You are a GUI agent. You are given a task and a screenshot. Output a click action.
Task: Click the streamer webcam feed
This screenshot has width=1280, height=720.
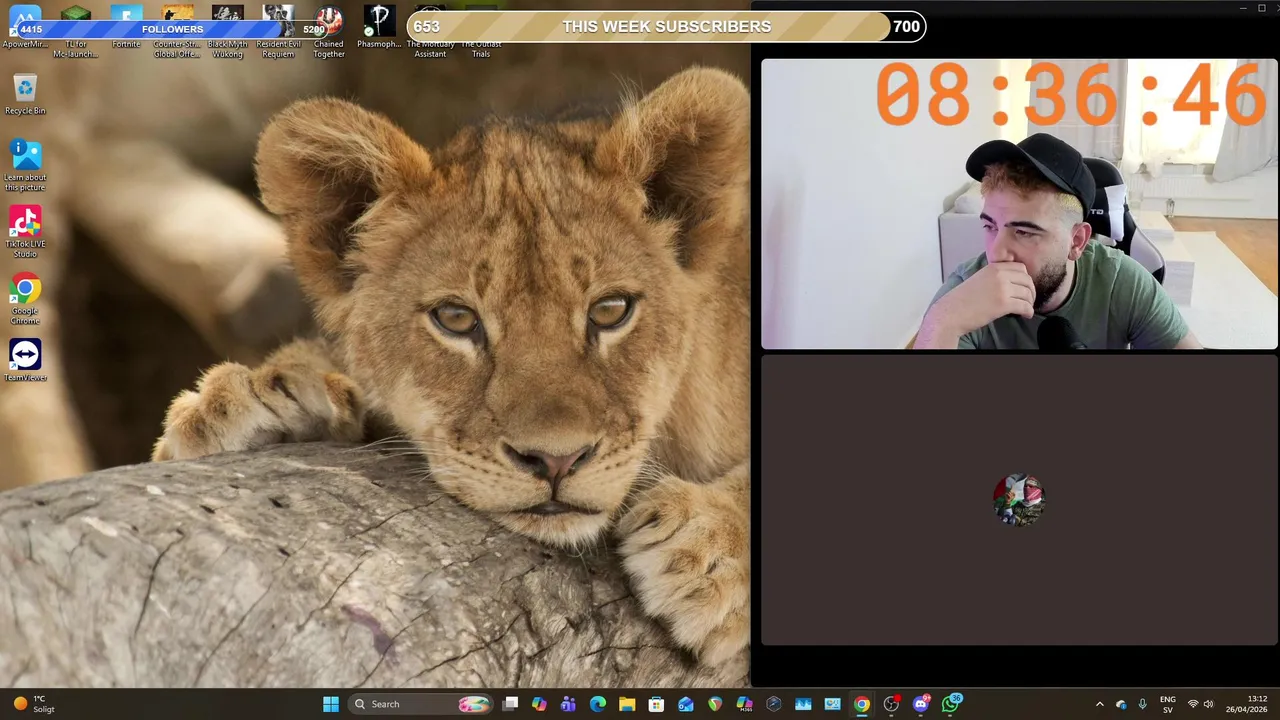tap(1019, 204)
